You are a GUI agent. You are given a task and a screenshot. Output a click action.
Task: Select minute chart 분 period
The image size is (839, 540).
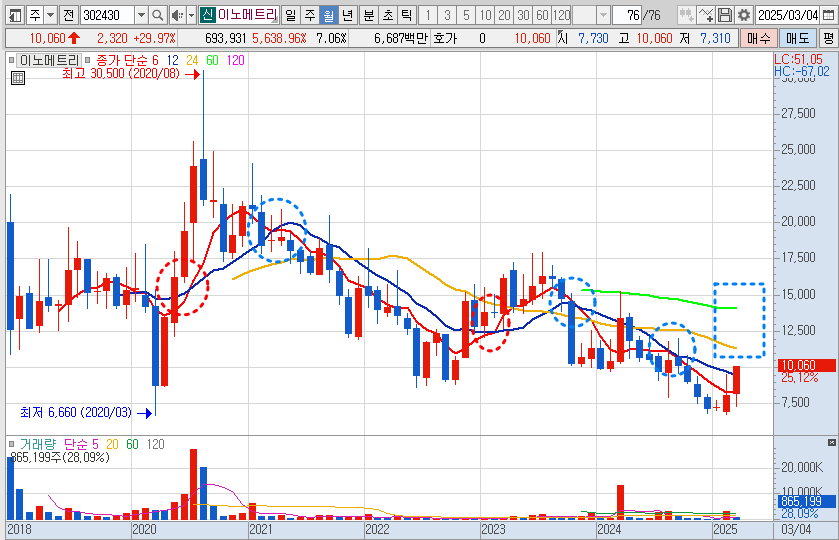[369, 15]
